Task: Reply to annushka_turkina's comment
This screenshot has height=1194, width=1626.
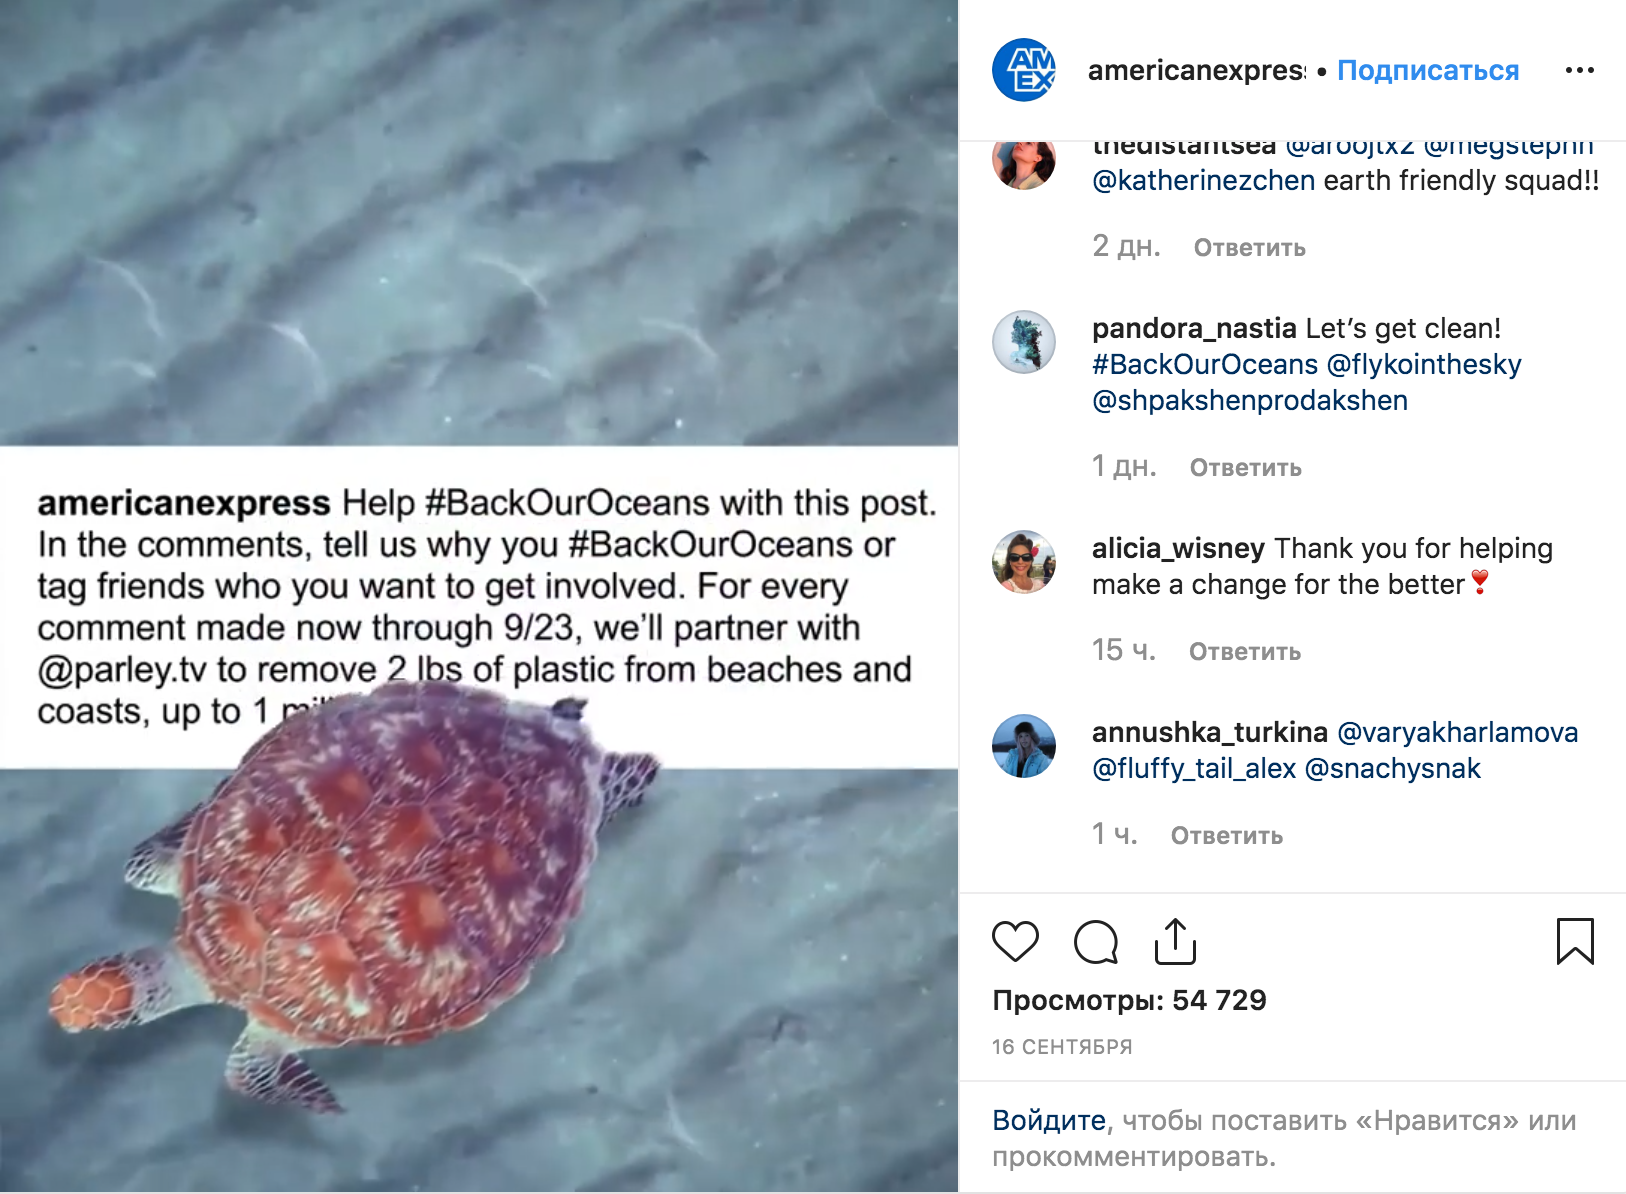Action: tap(1226, 836)
